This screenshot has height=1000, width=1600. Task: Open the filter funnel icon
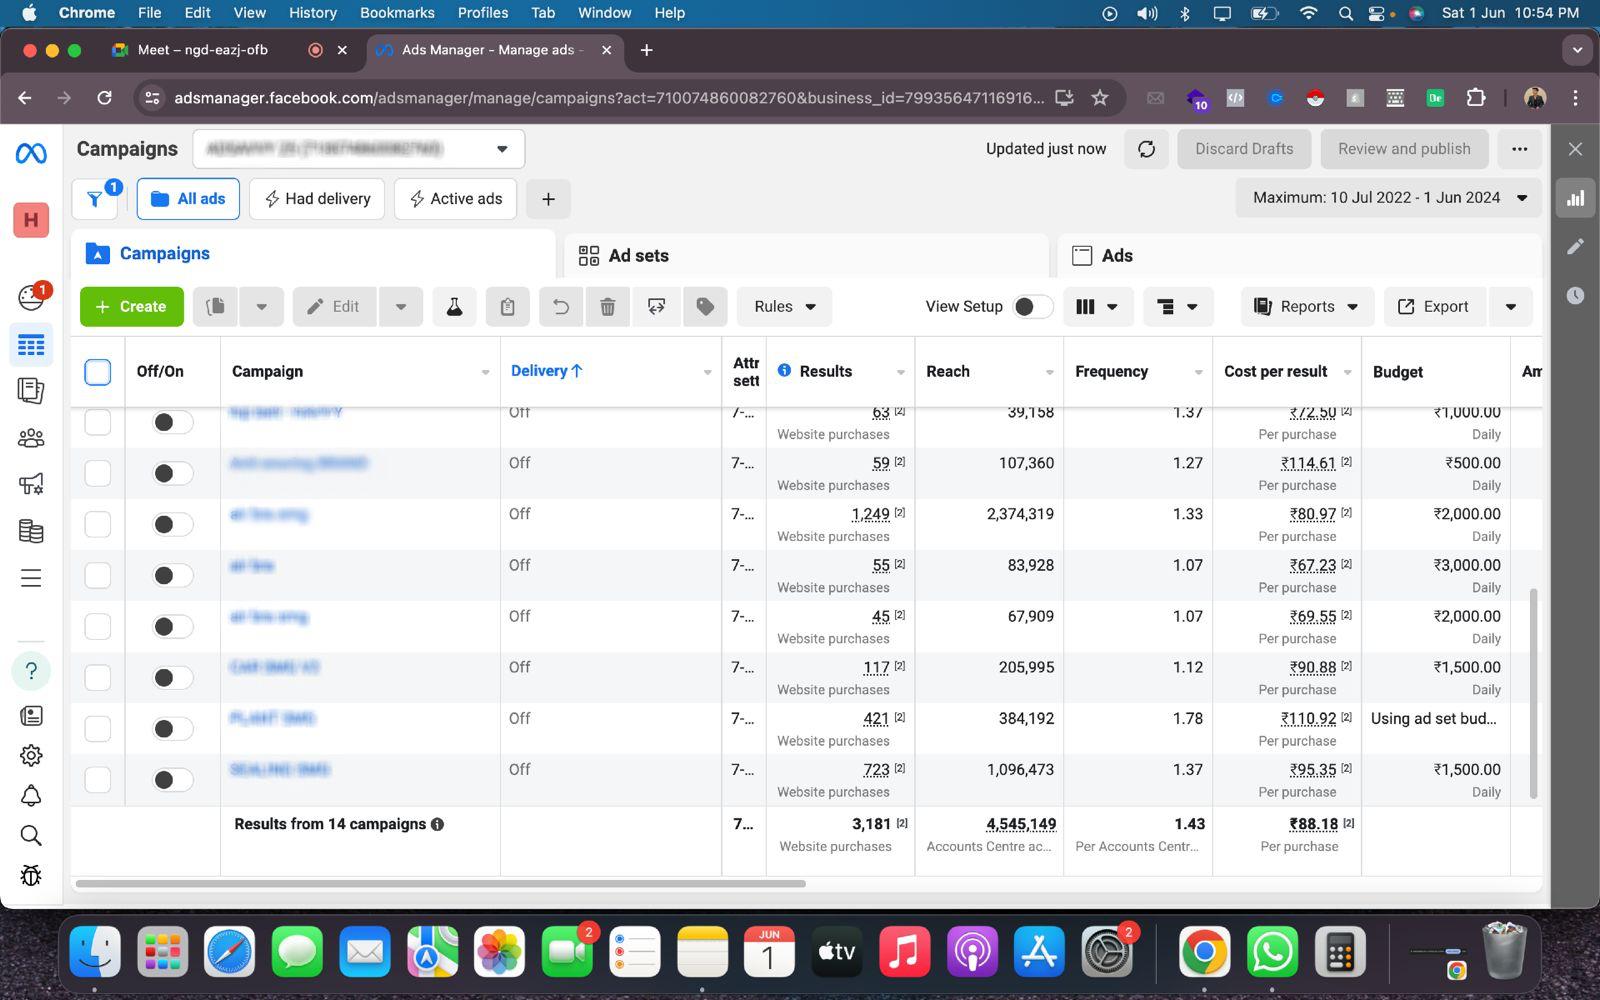[95, 199]
